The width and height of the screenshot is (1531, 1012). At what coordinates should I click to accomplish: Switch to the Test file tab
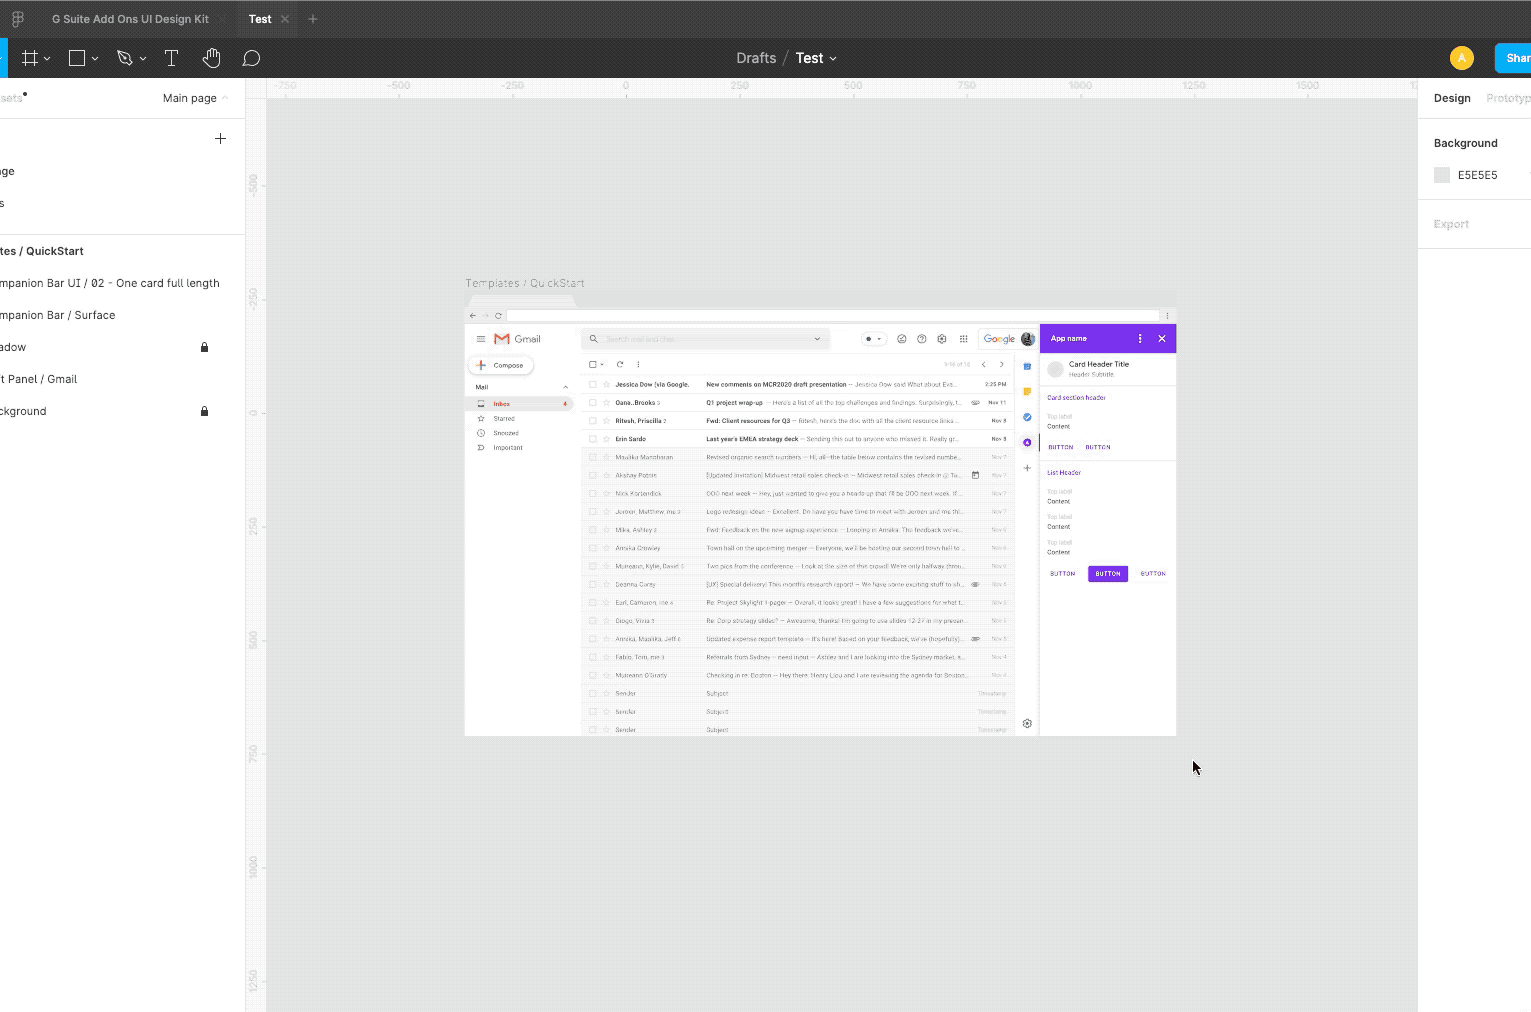(x=260, y=19)
